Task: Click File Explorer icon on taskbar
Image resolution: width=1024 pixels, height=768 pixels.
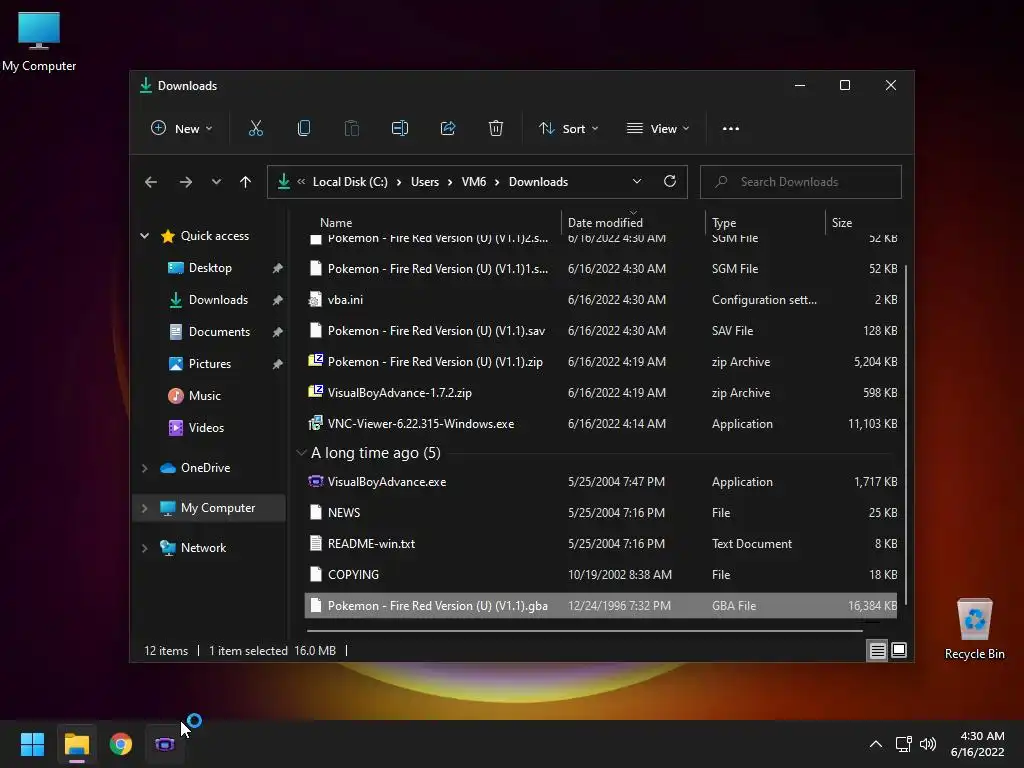Action: pyautogui.click(x=76, y=744)
